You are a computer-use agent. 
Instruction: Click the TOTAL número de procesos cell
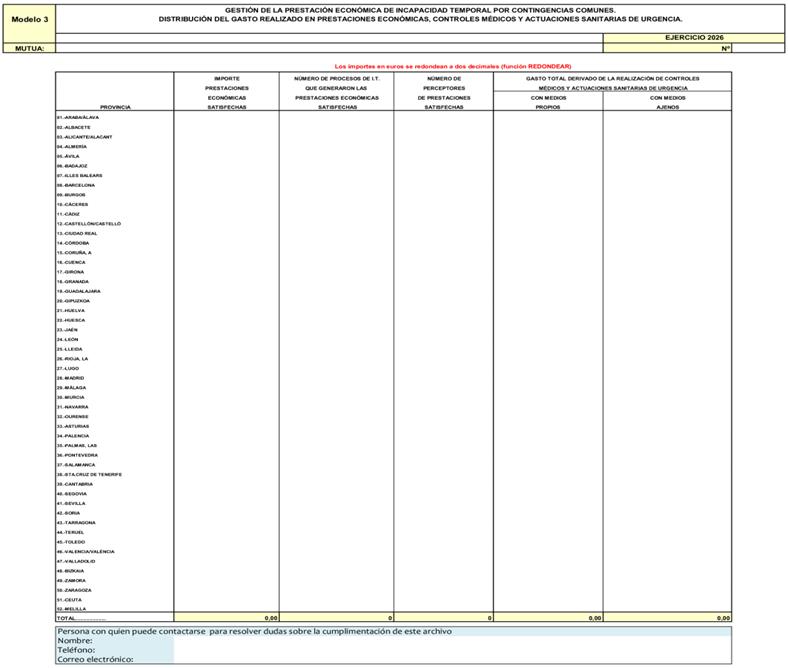click(x=337, y=618)
